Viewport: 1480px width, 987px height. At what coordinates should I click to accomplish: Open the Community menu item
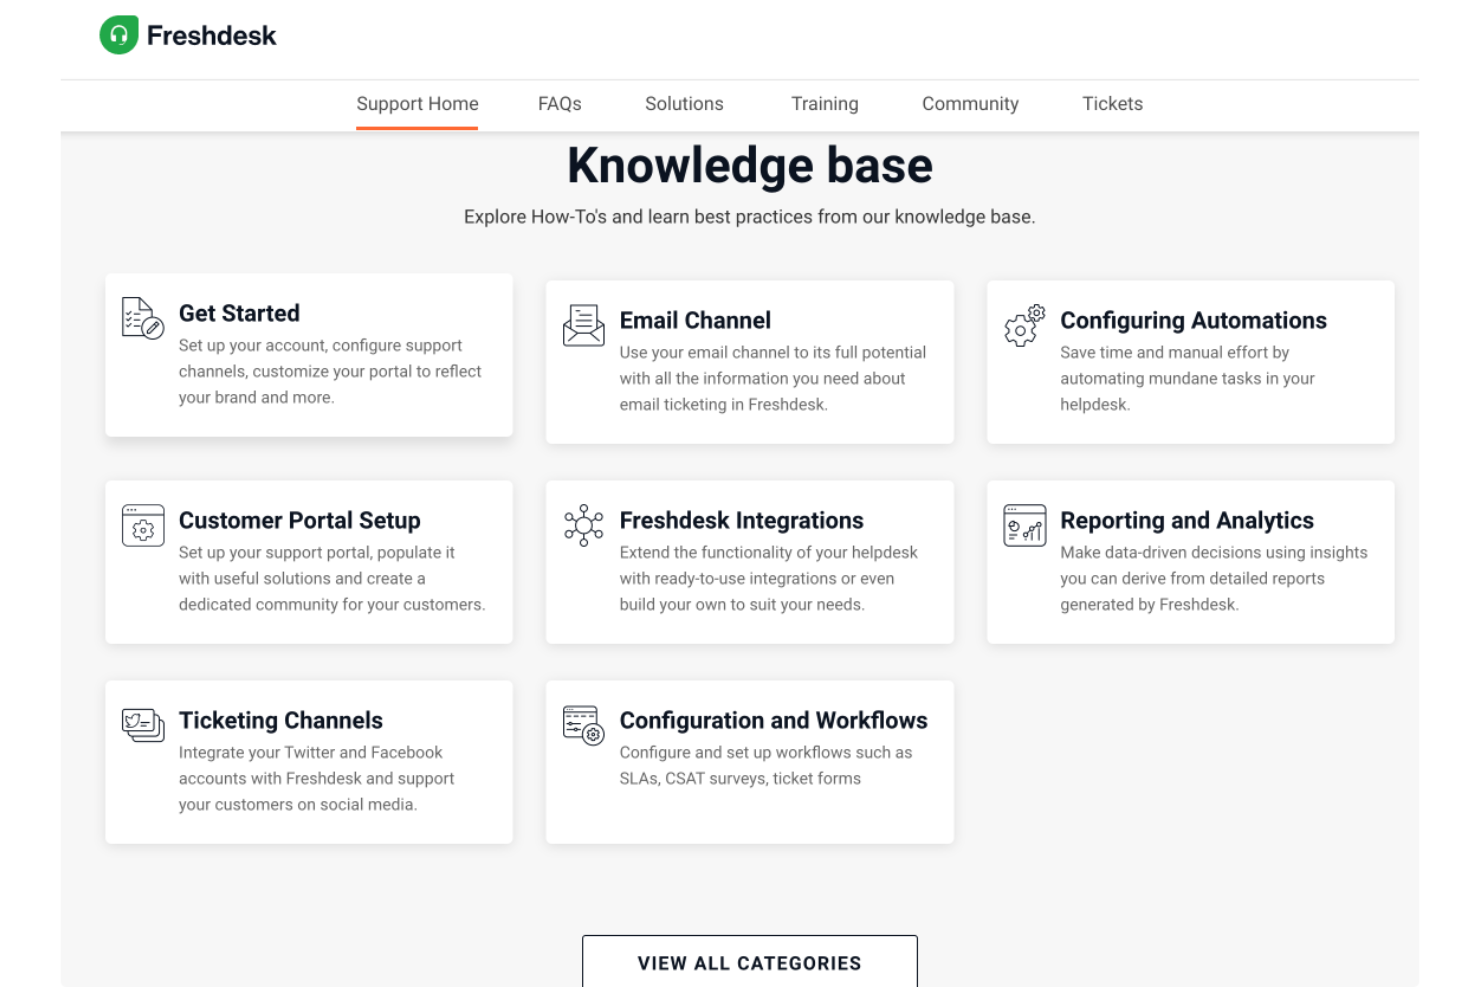tap(969, 104)
